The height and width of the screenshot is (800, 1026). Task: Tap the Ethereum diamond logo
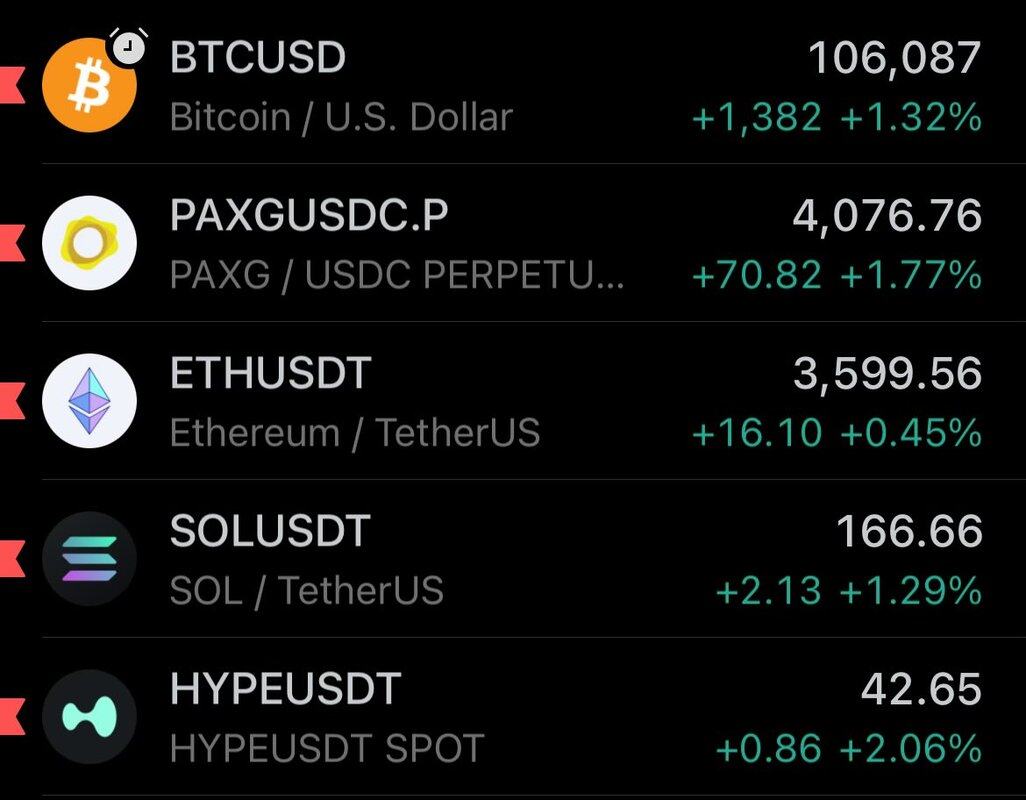coord(88,400)
